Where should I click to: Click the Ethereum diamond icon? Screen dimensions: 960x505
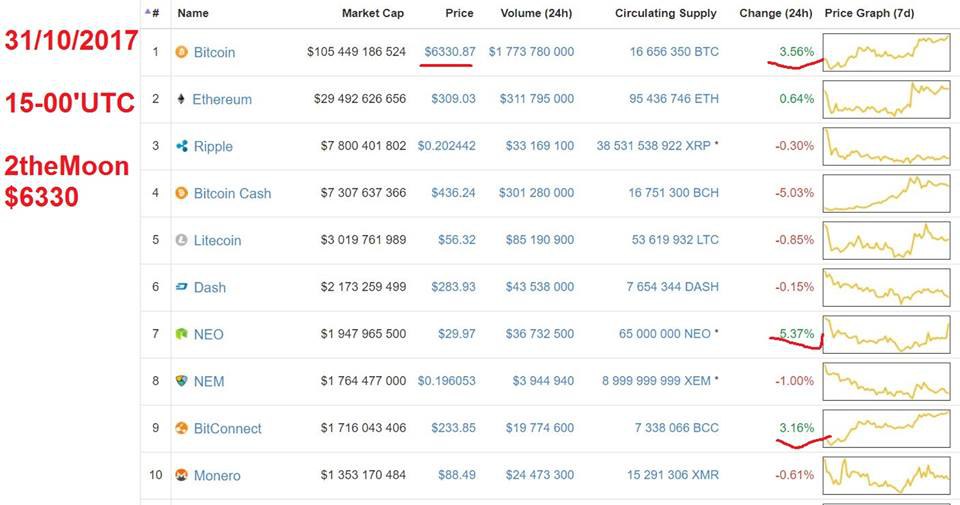click(x=181, y=99)
